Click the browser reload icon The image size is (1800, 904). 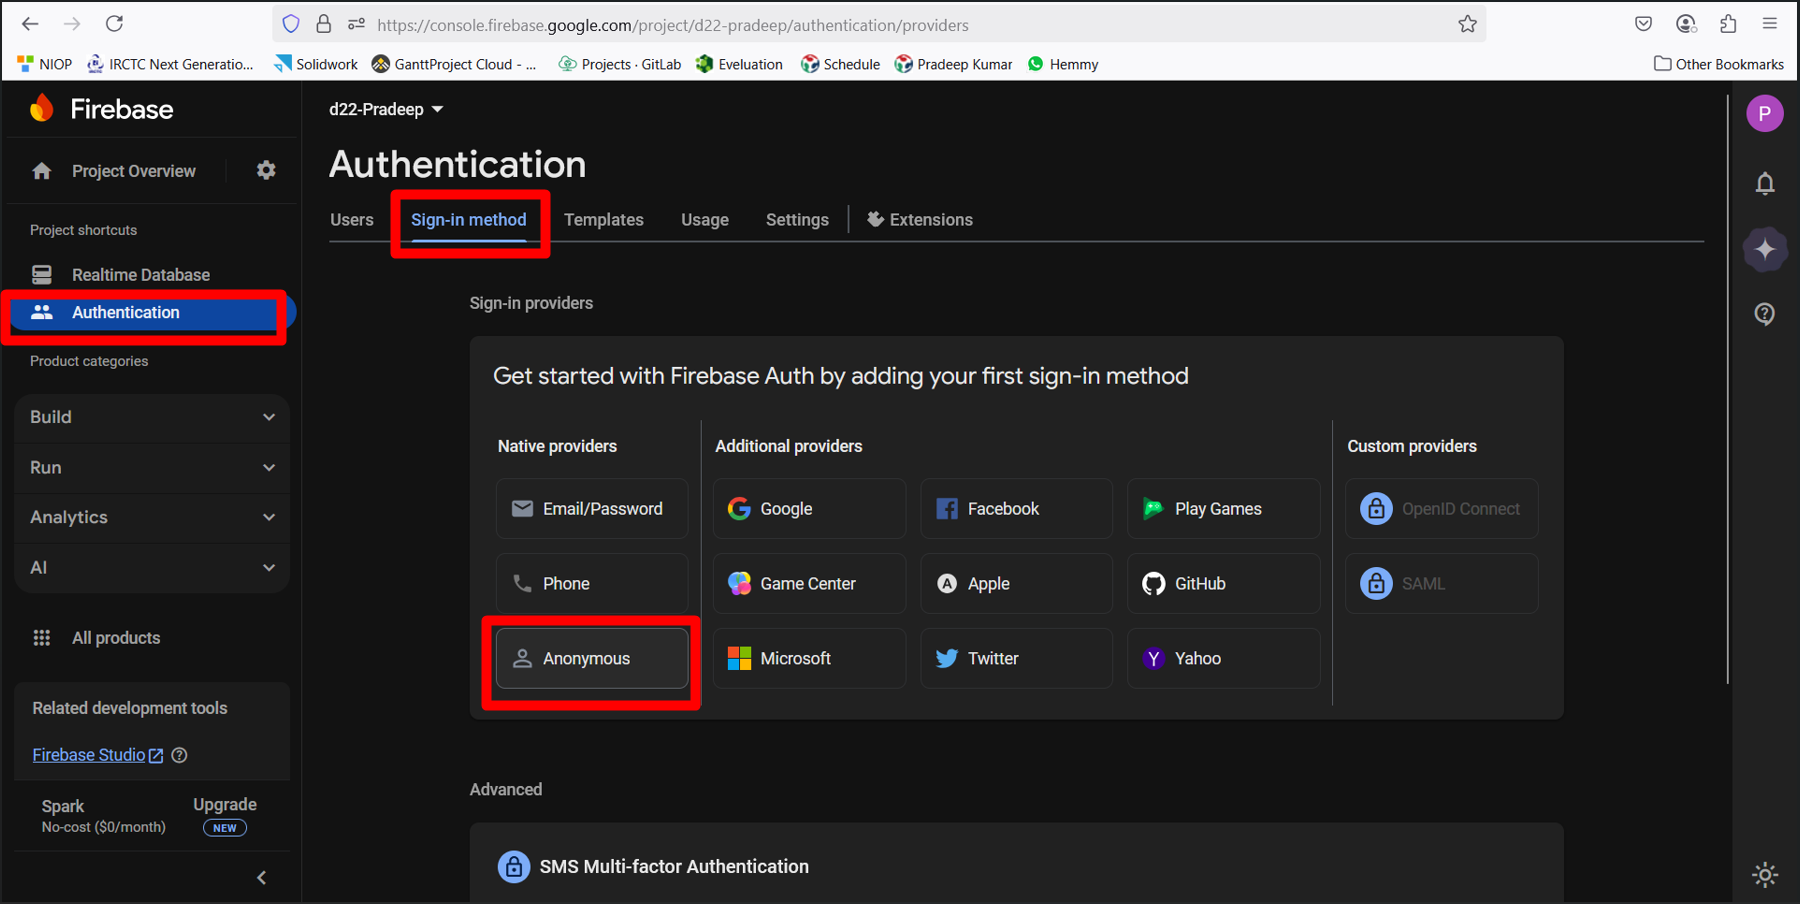coord(115,23)
